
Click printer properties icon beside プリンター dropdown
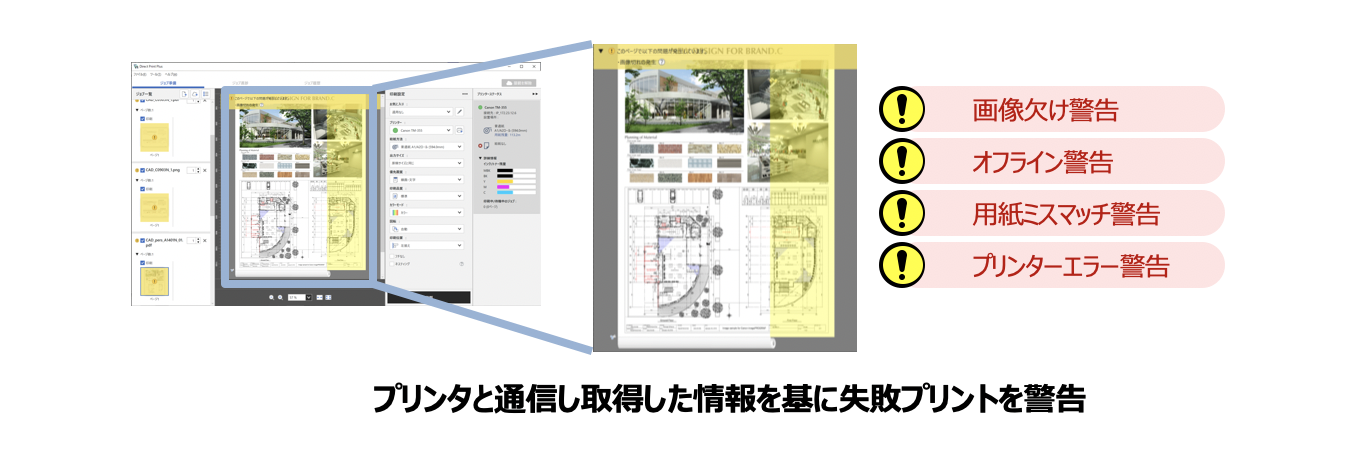pyautogui.click(x=459, y=130)
